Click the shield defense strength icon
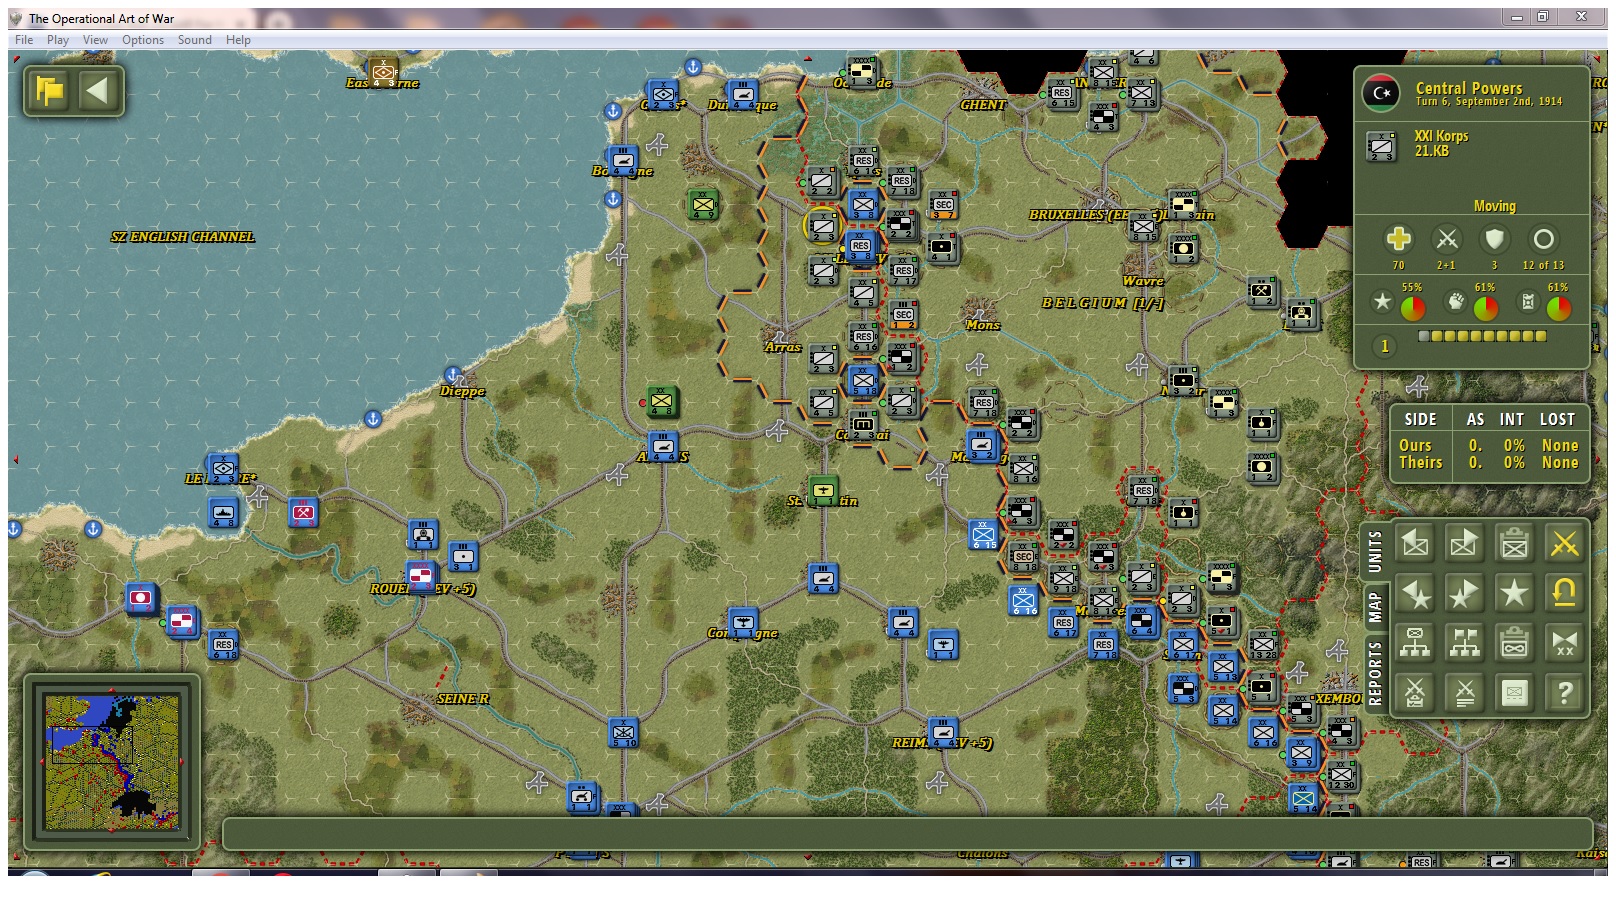The image size is (1616, 923). pyautogui.click(x=1494, y=239)
